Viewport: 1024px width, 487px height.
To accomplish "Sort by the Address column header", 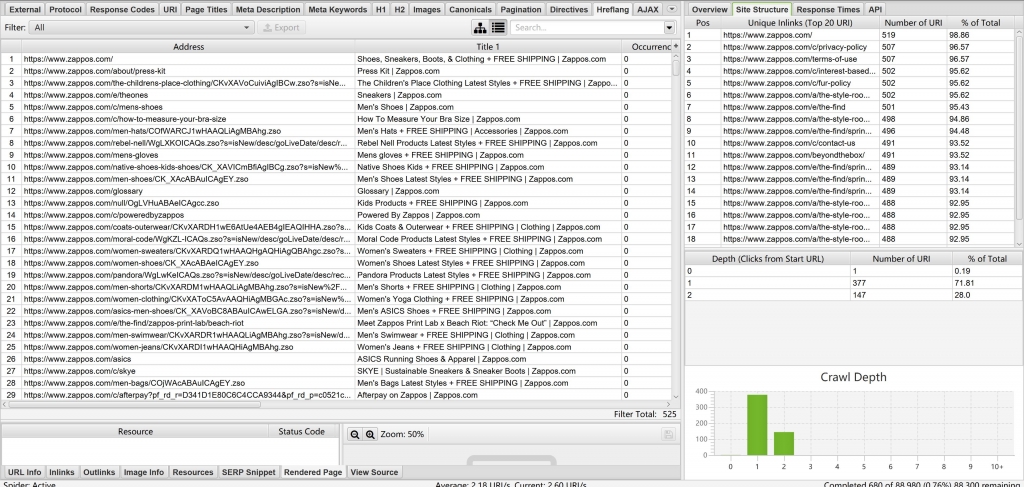I will tap(188, 47).
